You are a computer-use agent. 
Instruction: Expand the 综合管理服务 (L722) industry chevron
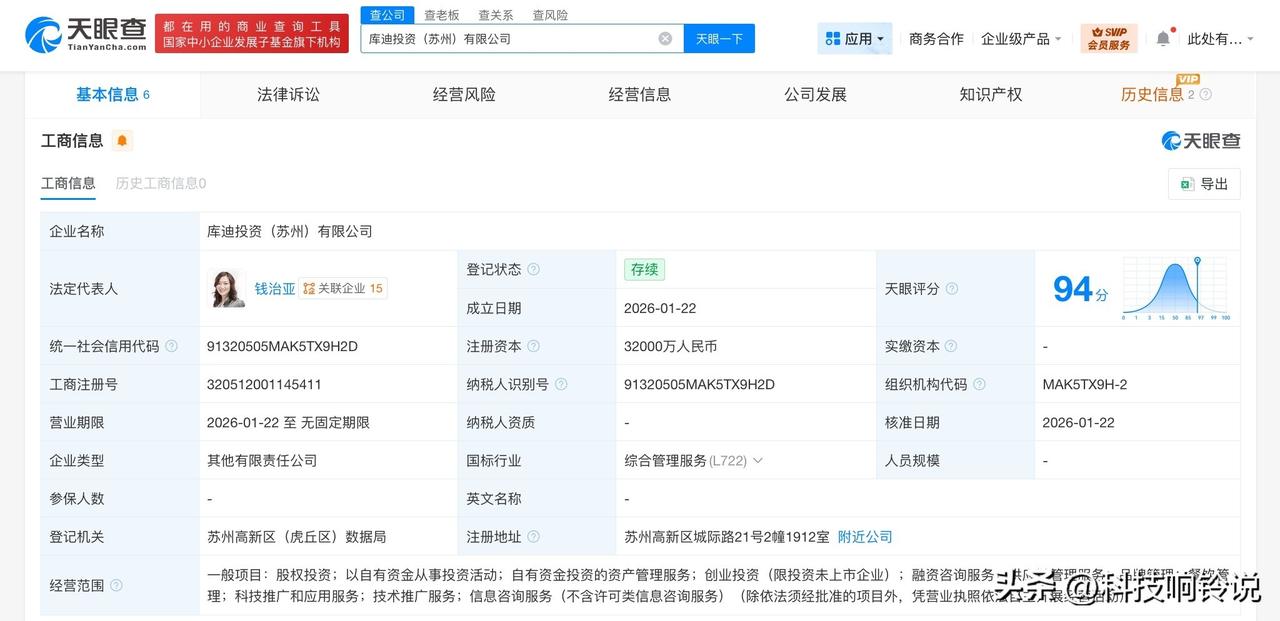(x=758, y=460)
